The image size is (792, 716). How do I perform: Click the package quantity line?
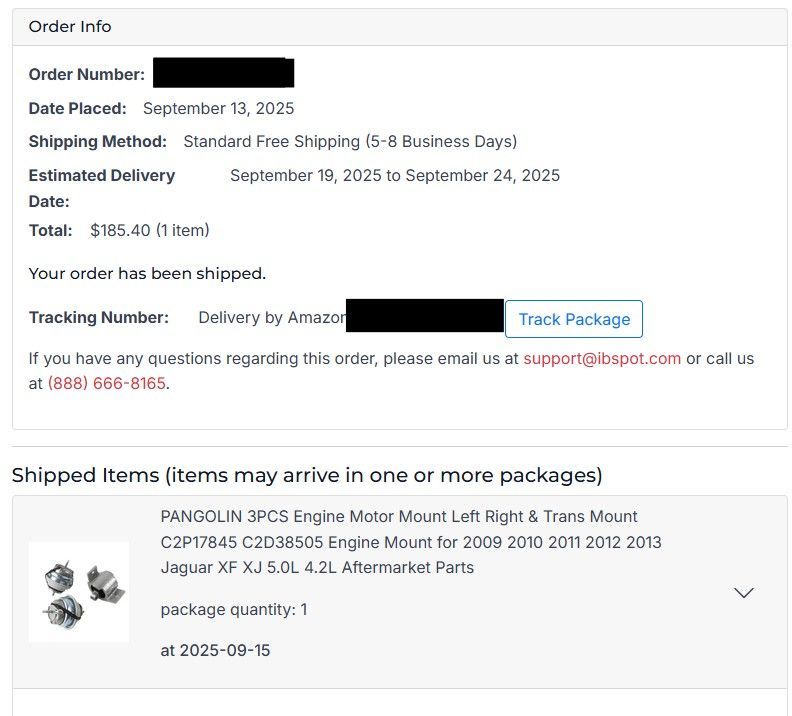point(234,609)
